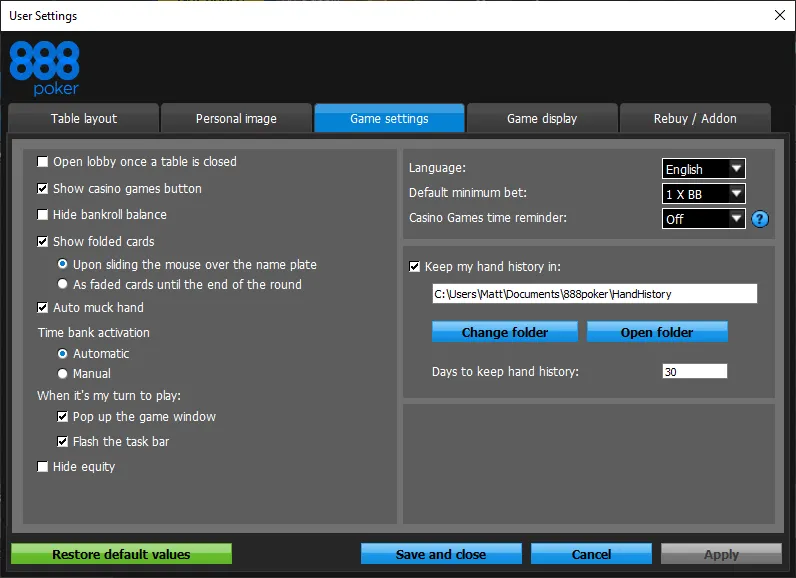Click the Days to keep hand history field
The height and width of the screenshot is (578, 796).
coord(694,372)
